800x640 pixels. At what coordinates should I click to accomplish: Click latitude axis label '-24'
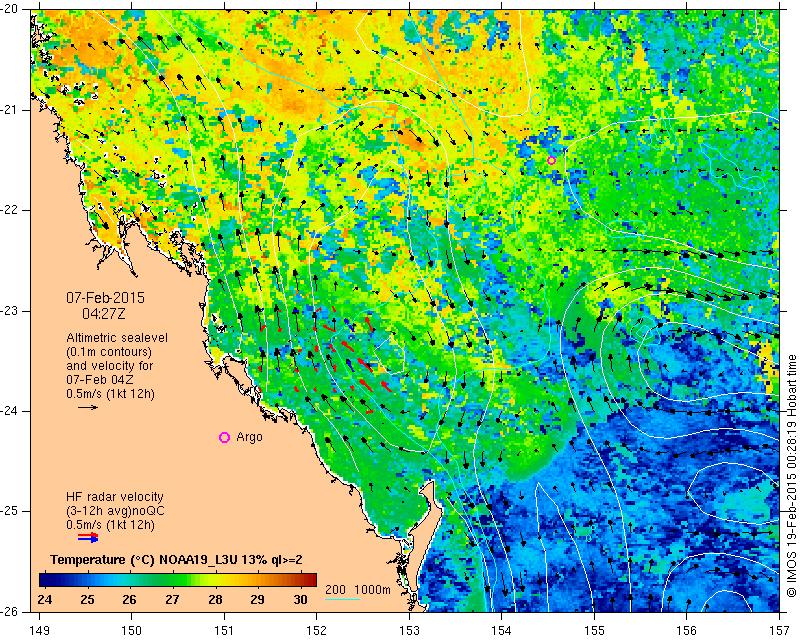[x=10, y=411]
